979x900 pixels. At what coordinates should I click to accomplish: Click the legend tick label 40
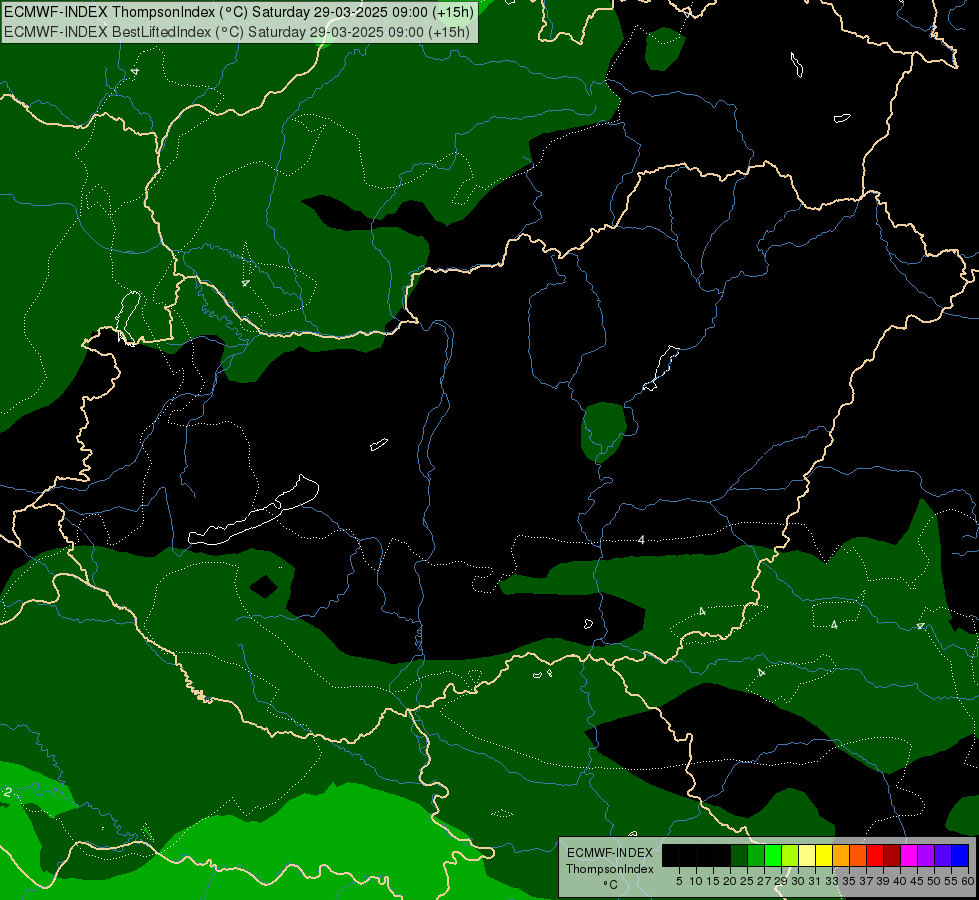pos(900,881)
